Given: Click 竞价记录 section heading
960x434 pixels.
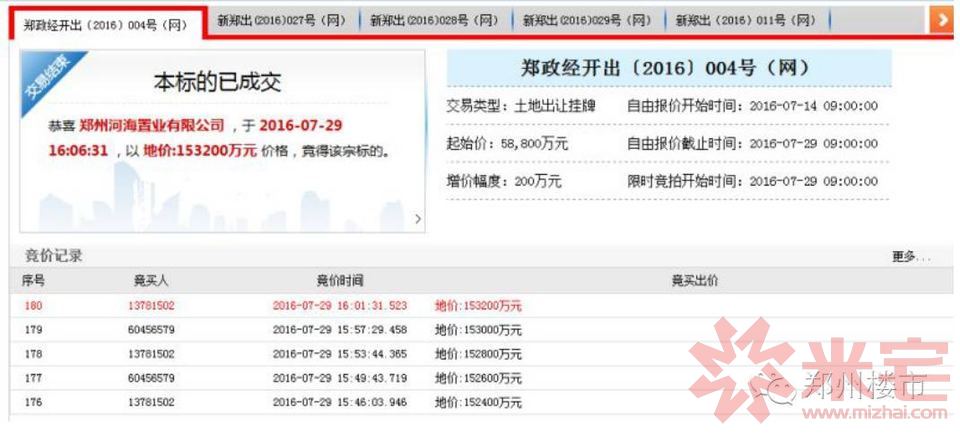Looking at the screenshot, I should [53, 256].
